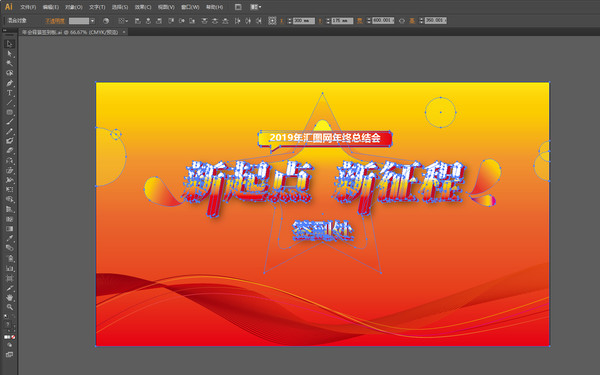The width and height of the screenshot is (600, 375).
Task: Click the reference point locator
Action: 272,21
